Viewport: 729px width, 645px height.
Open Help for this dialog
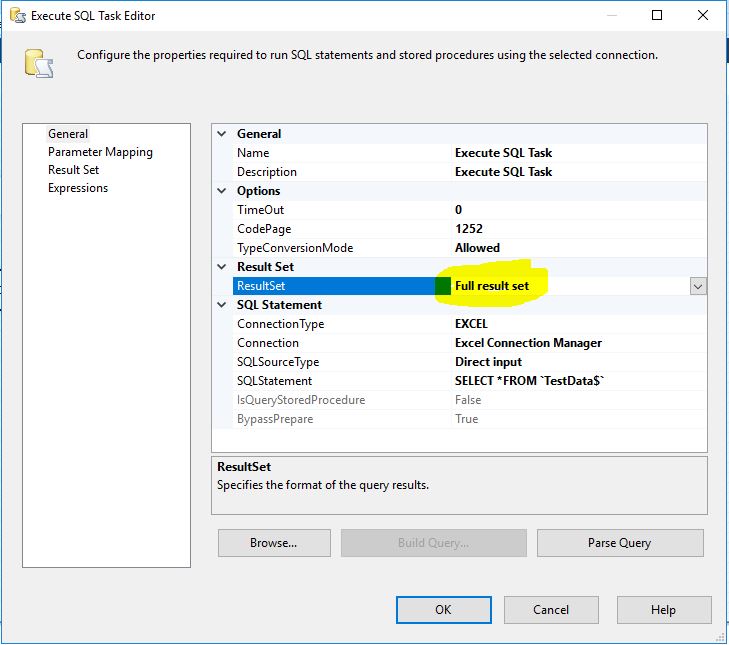point(663,609)
